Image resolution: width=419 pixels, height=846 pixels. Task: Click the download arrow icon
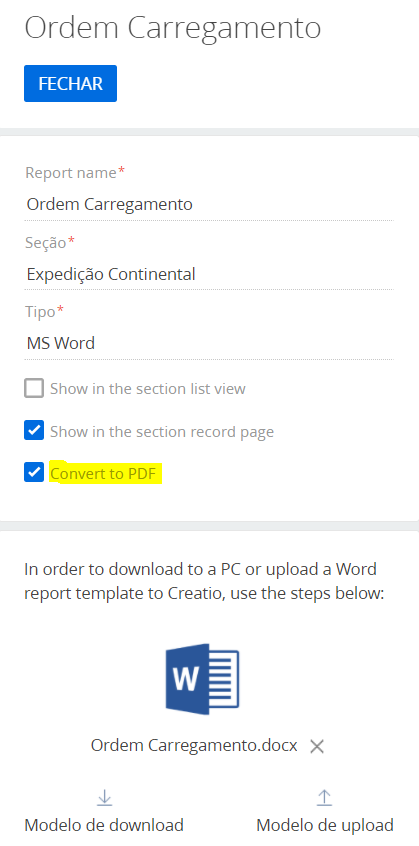104,798
